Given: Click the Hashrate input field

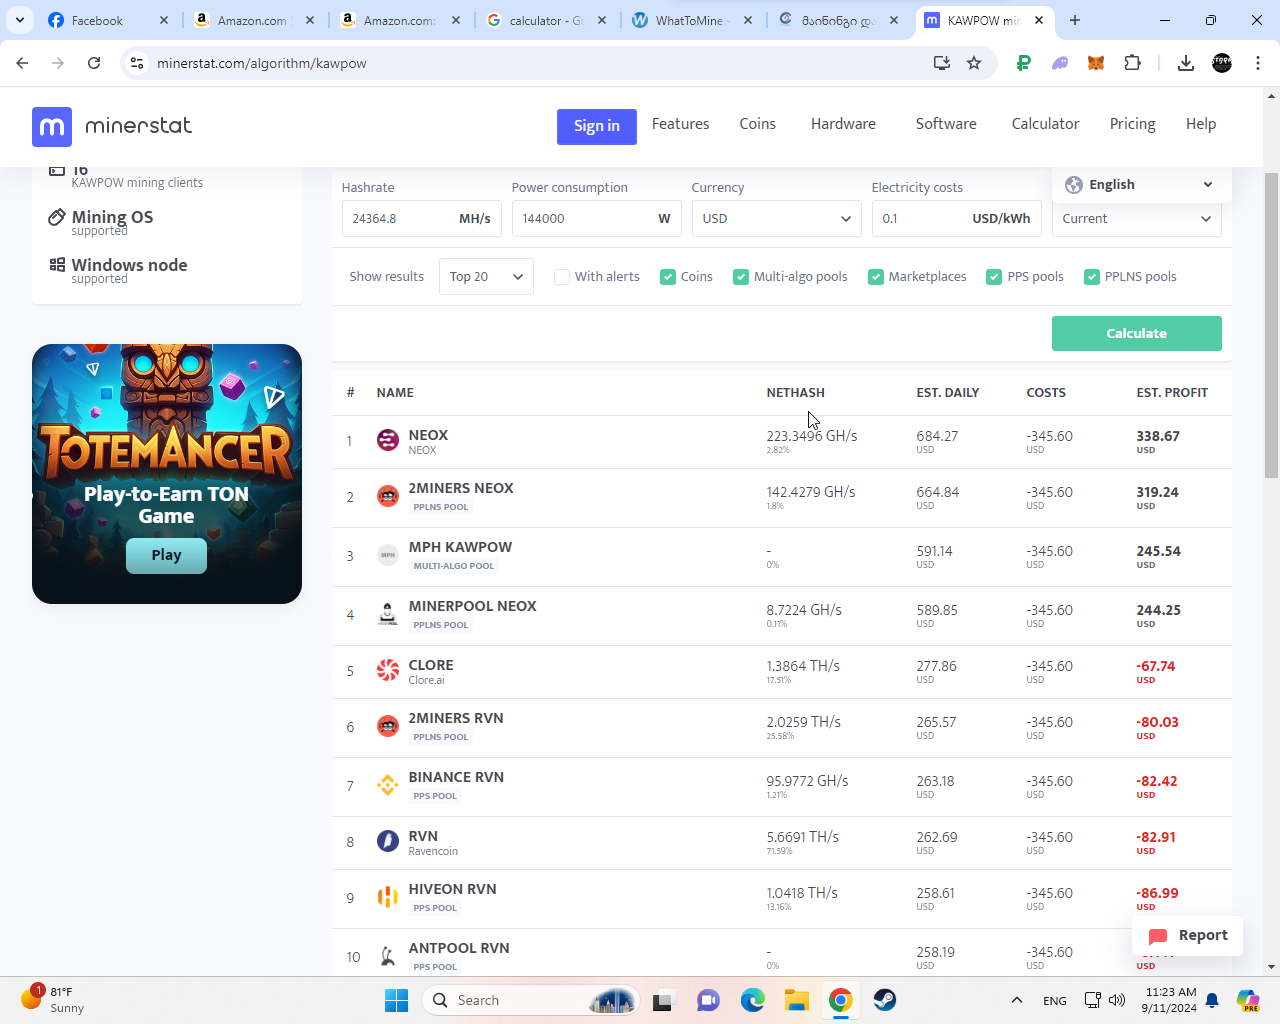Looking at the screenshot, I should point(400,219).
